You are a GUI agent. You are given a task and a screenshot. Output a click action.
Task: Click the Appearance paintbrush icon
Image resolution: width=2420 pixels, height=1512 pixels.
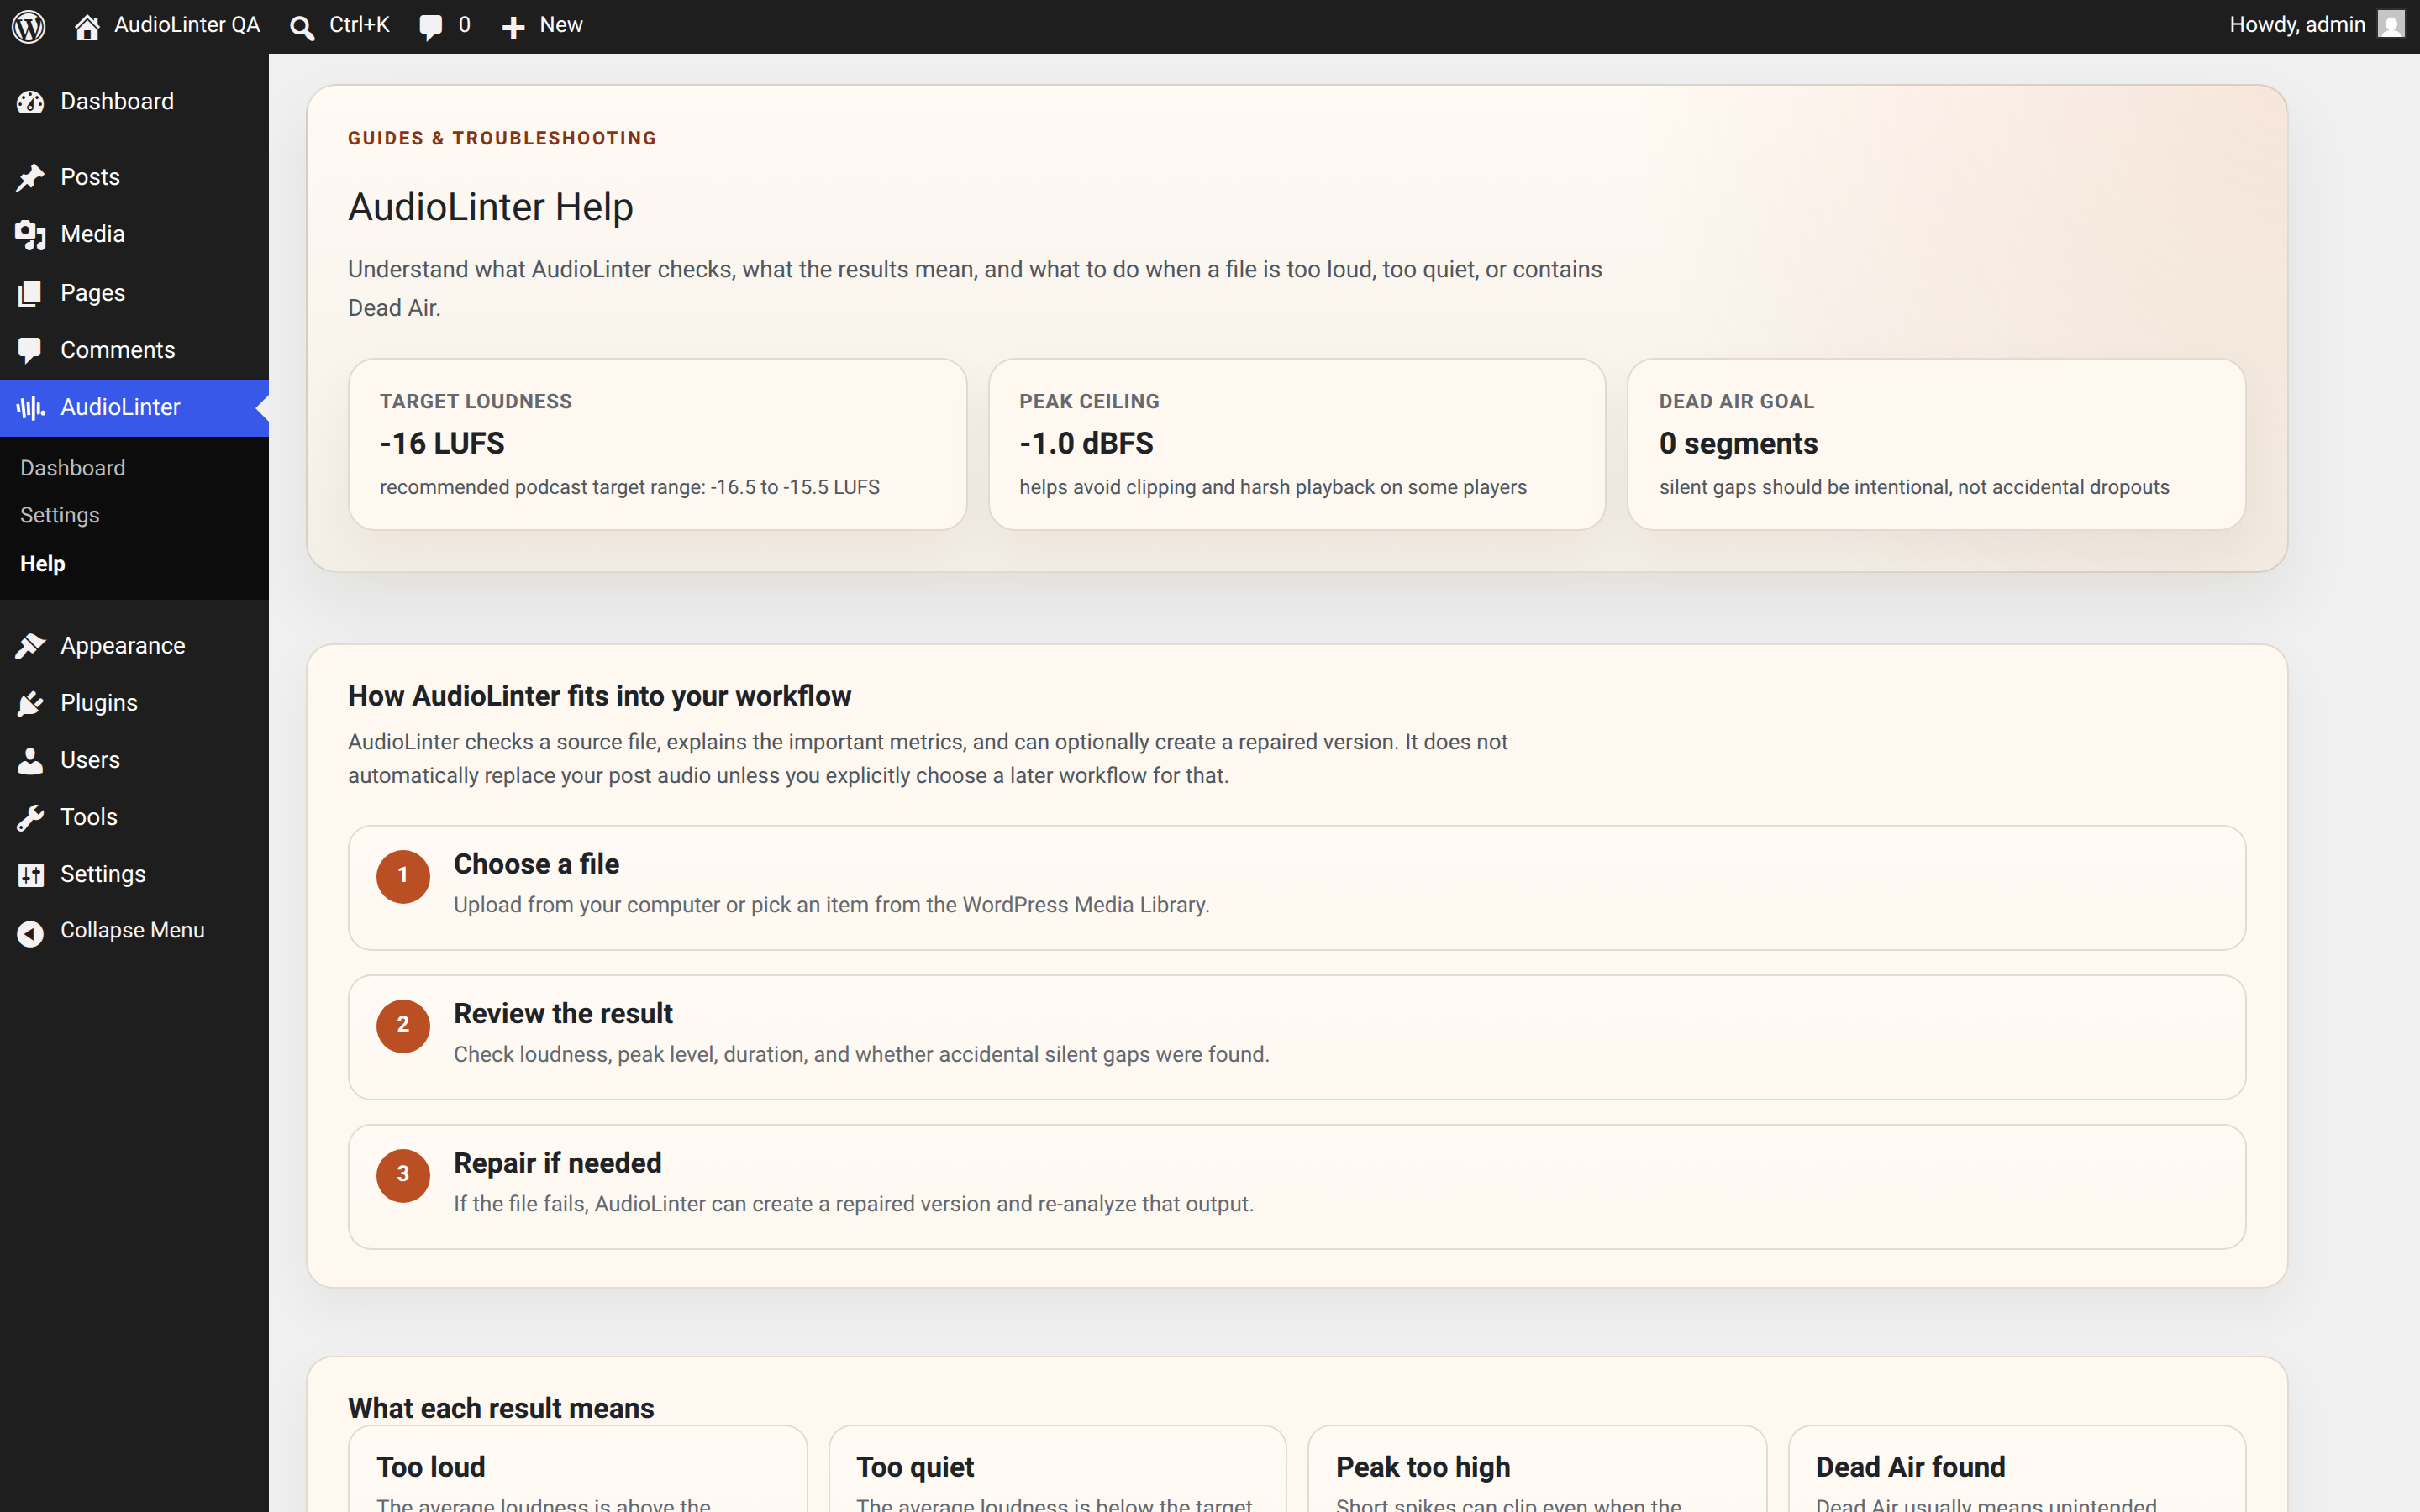(x=30, y=646)
